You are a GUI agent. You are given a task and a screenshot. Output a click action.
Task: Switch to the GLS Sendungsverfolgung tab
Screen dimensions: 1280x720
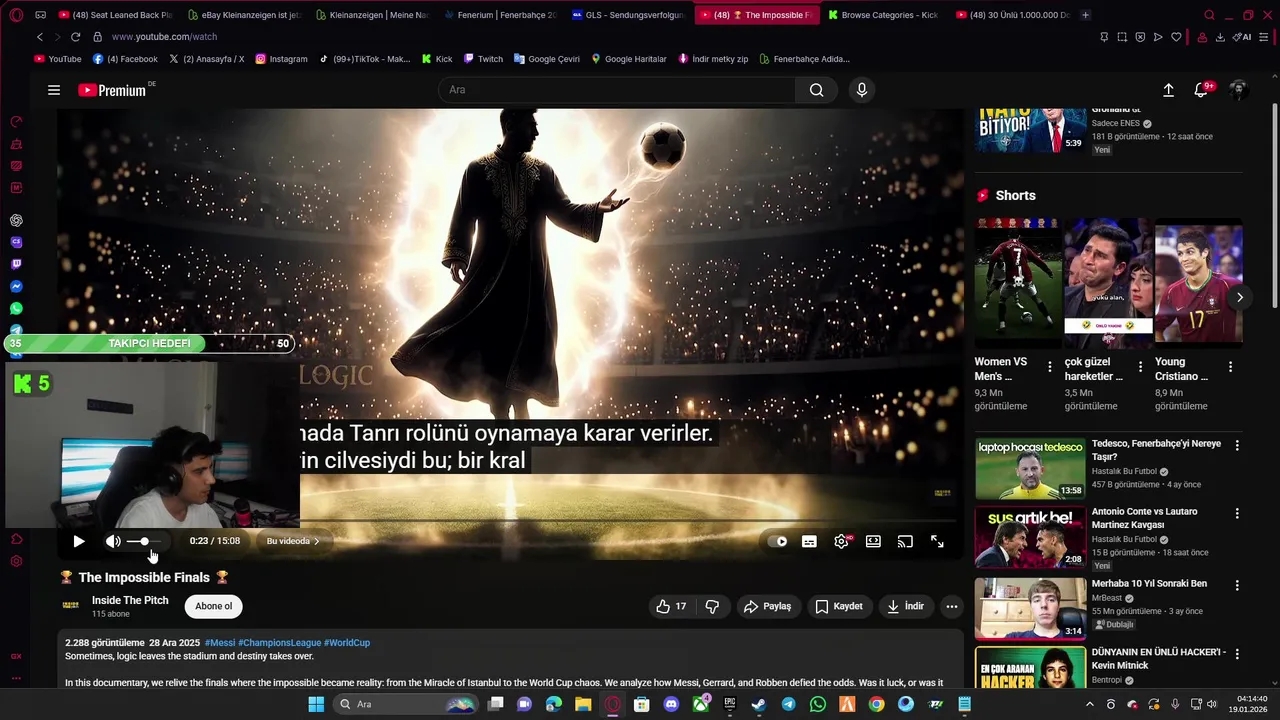click(x=627, y=15)
